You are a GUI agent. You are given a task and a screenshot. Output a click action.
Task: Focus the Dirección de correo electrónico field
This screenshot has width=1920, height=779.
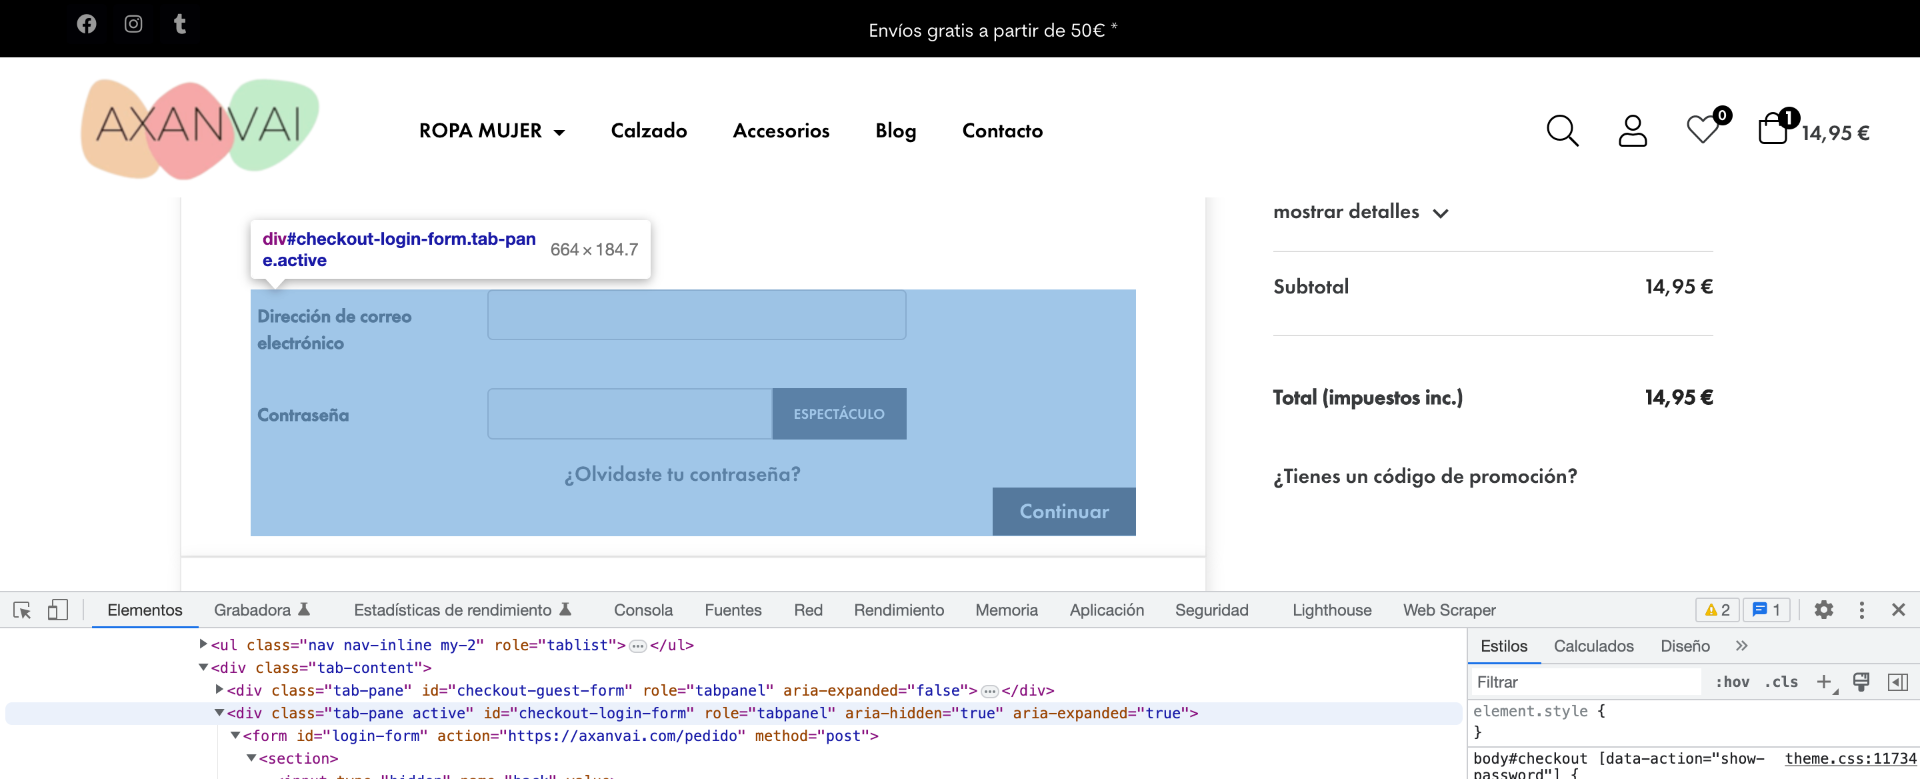pos(697,316)
